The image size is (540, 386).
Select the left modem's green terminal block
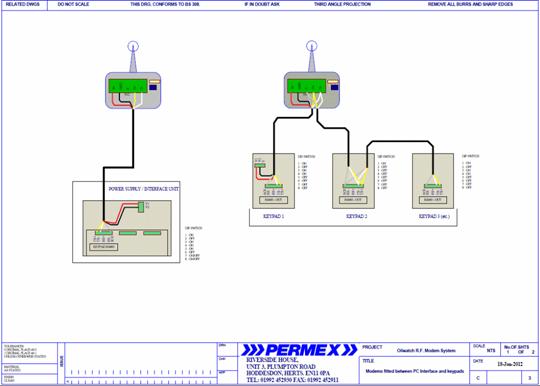(x=128, y=86)
